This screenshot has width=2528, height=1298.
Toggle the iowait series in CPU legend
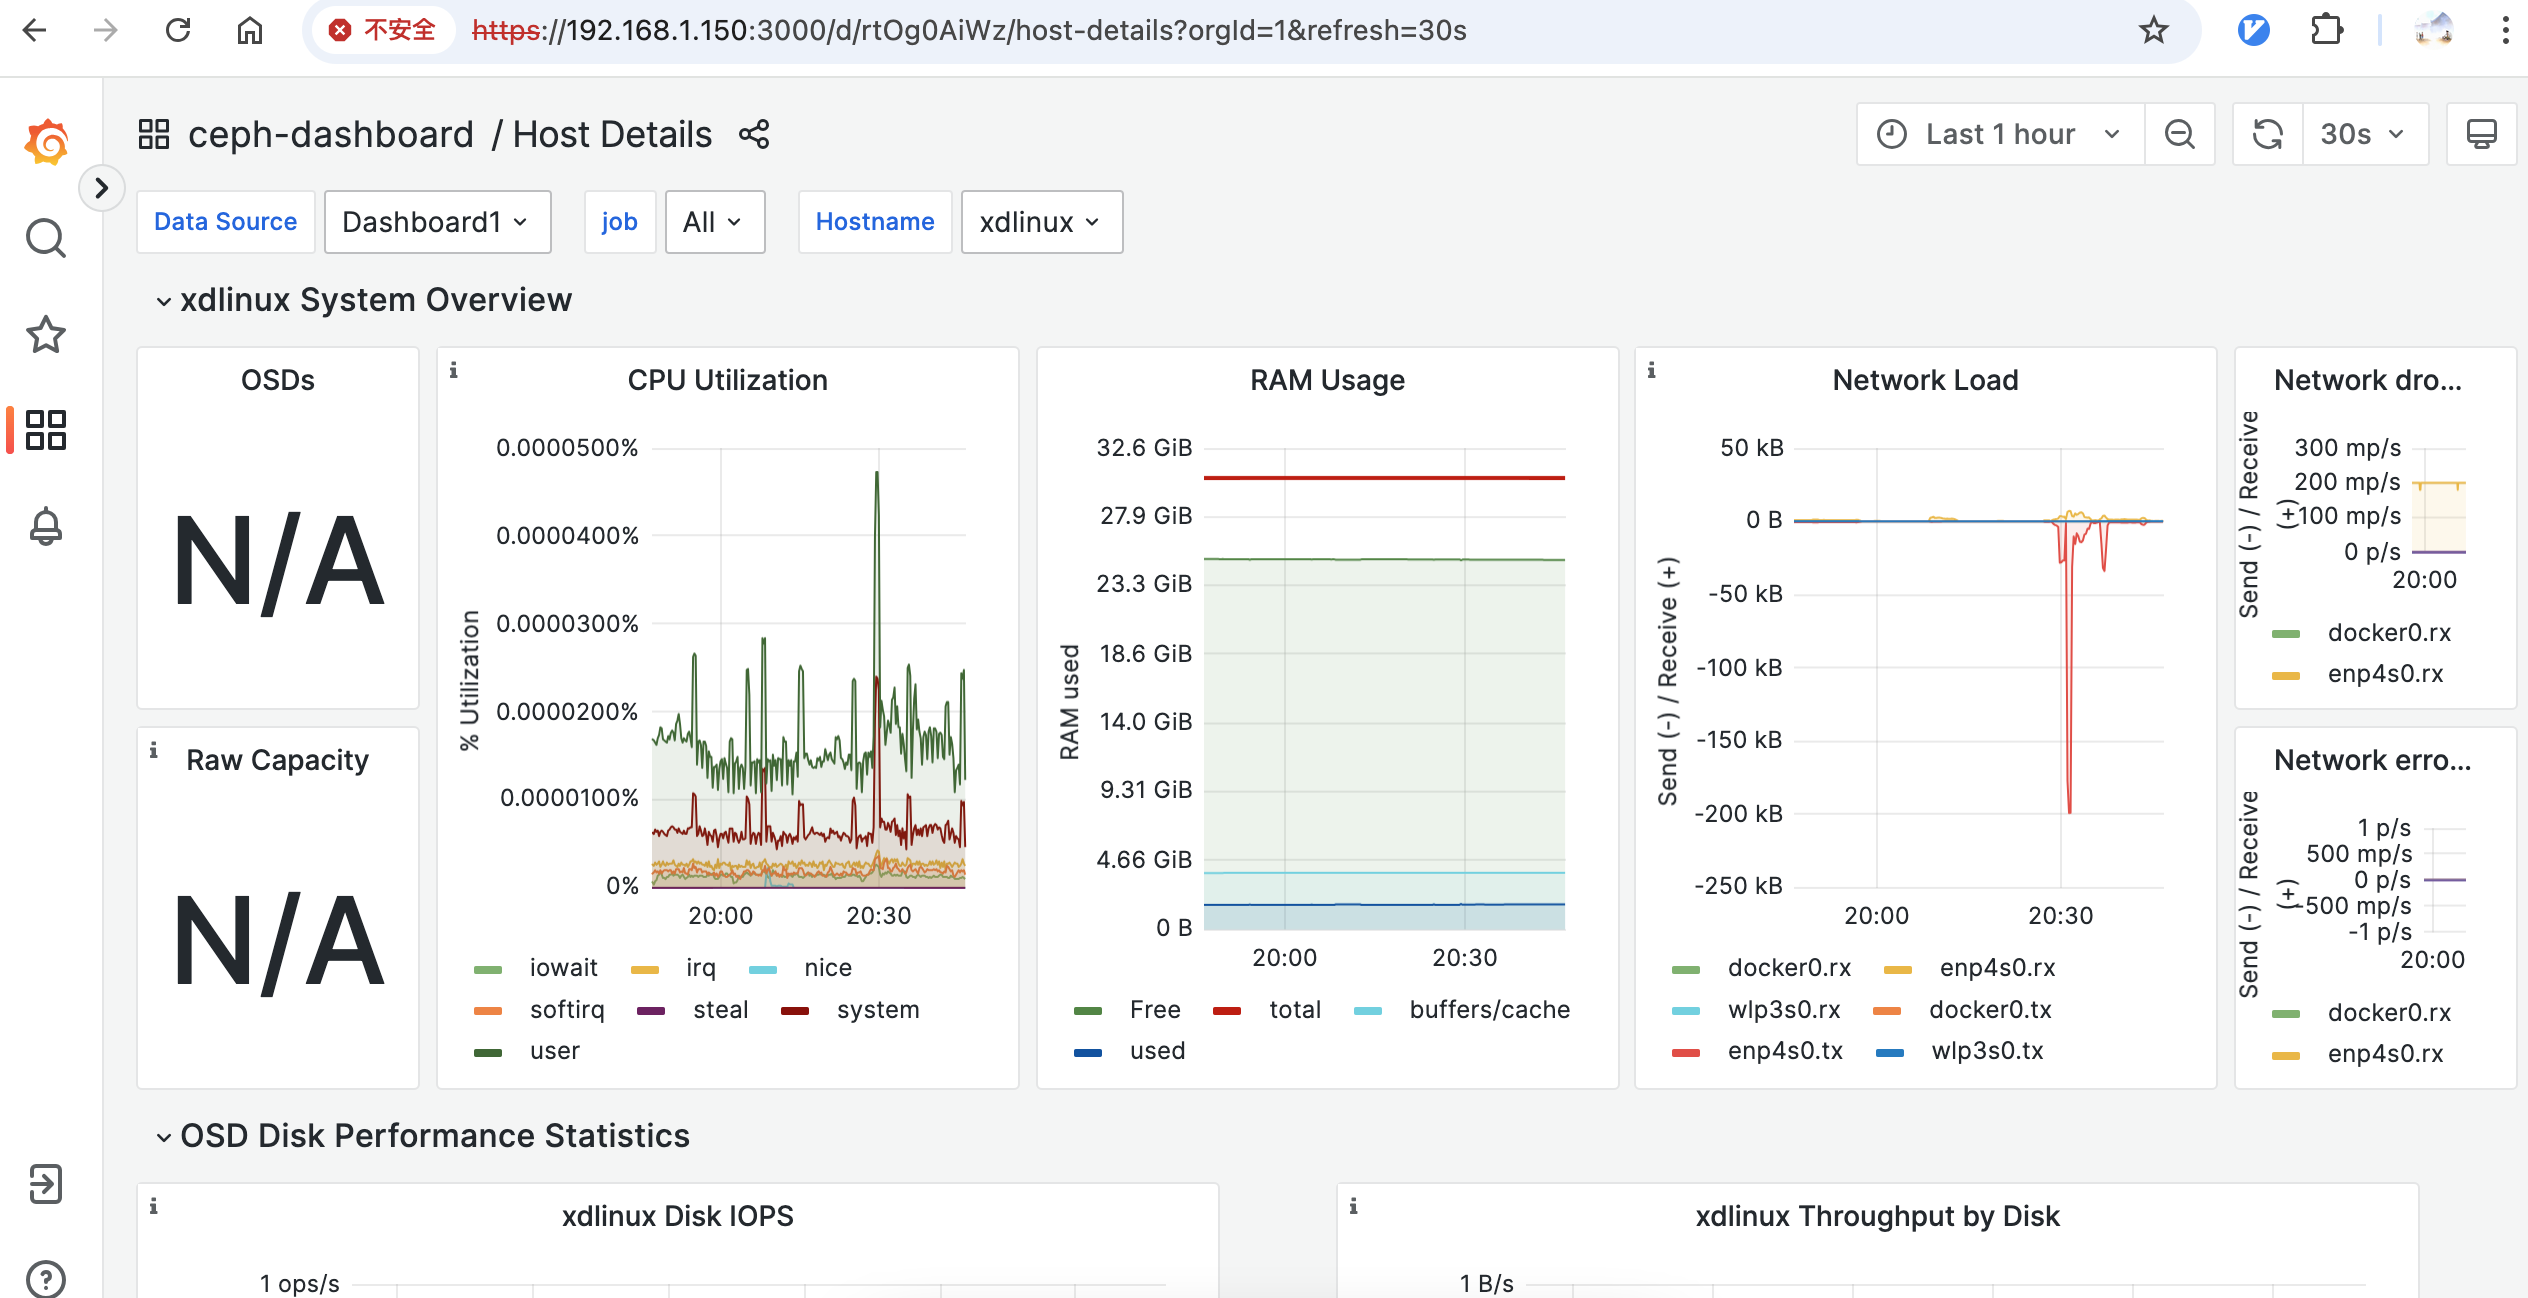(563, 968)
